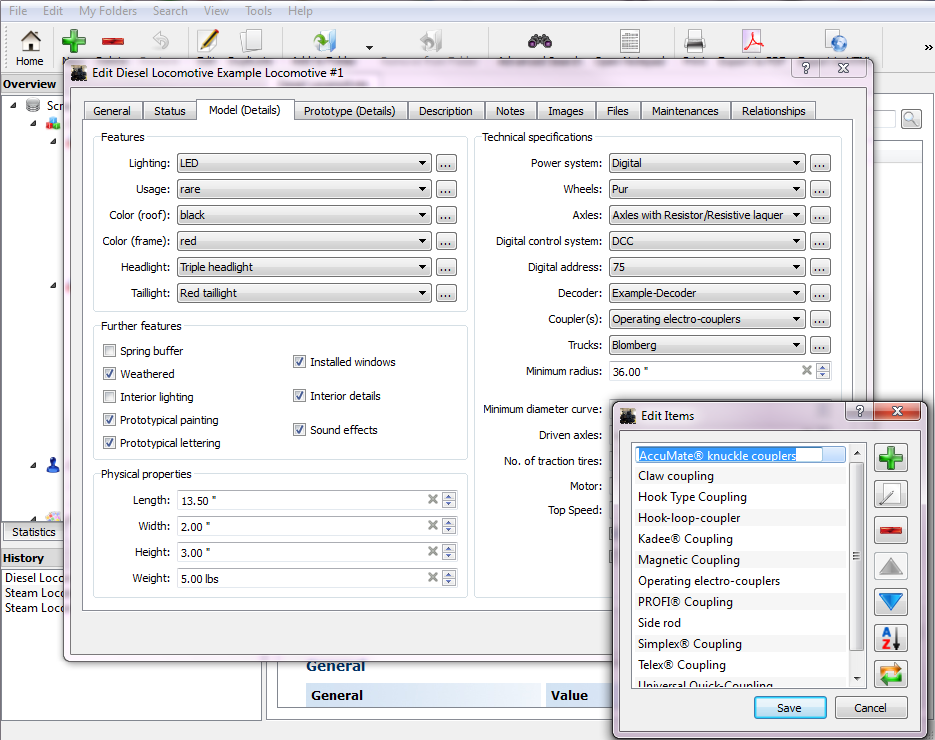Select Kadee® Coupling in the list
Viewport: 935px width, 740px height.
[x=741, y=539]
